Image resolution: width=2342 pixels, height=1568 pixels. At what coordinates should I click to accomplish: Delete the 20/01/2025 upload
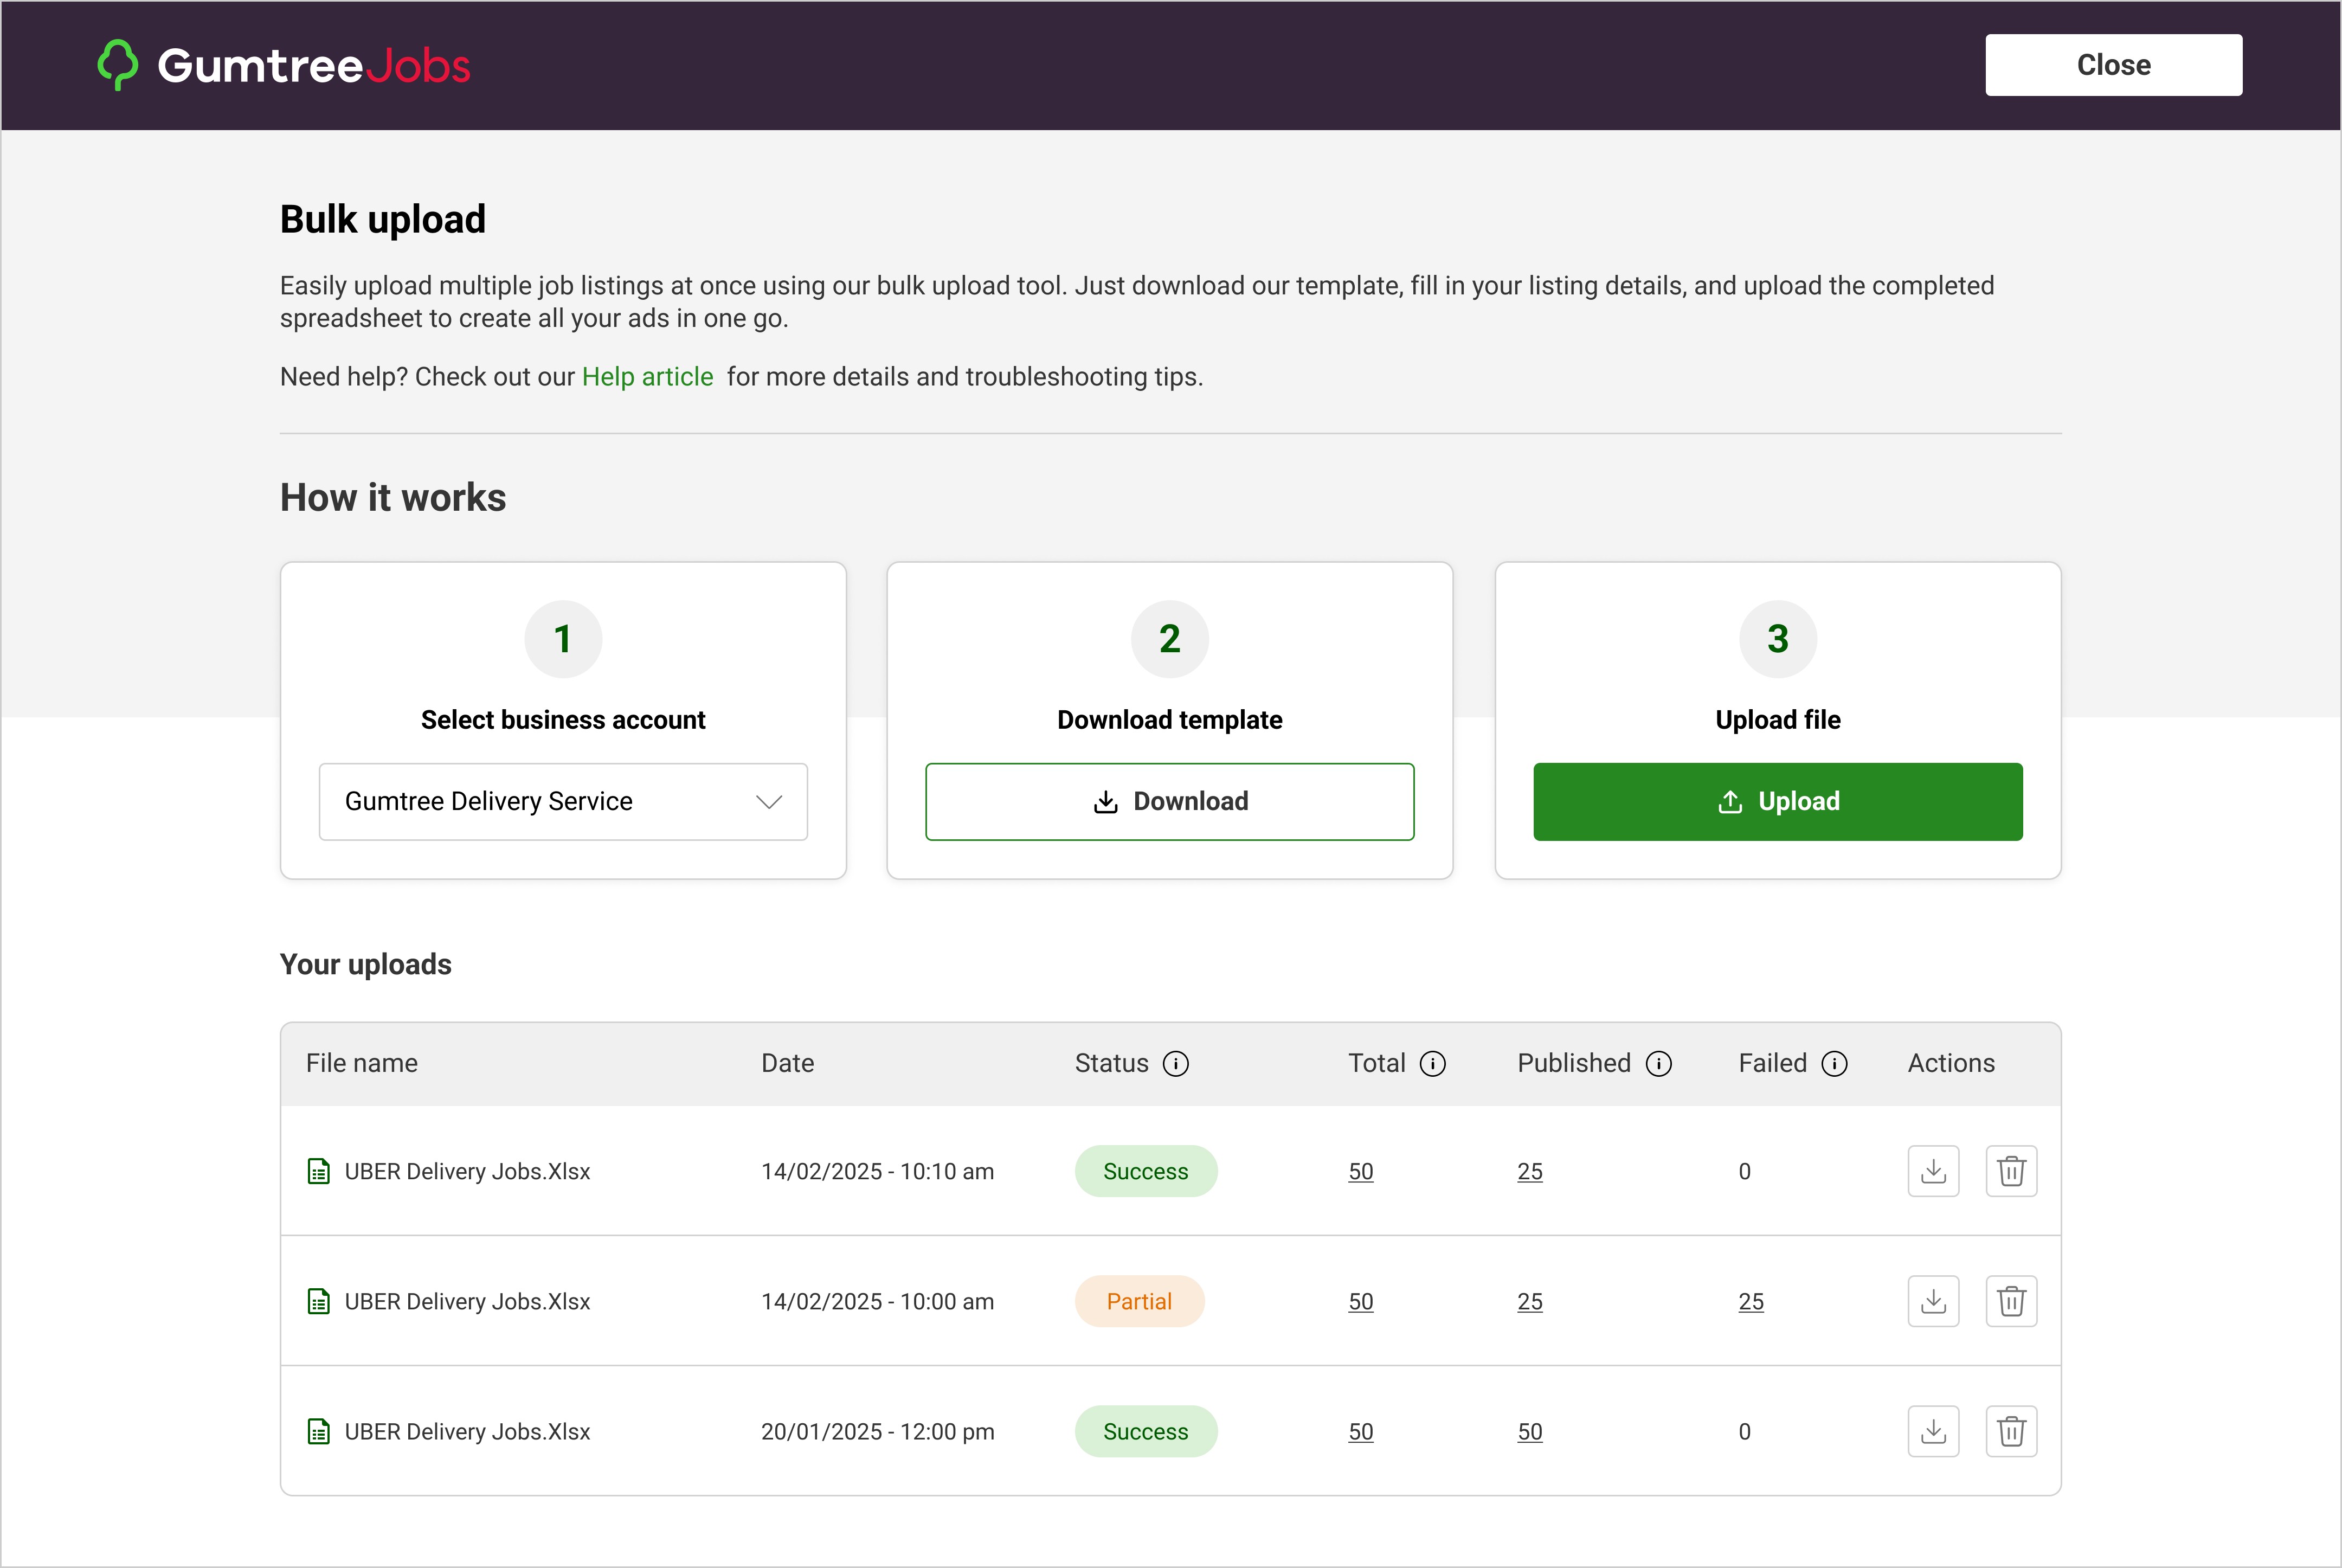pos(2012,1431)
